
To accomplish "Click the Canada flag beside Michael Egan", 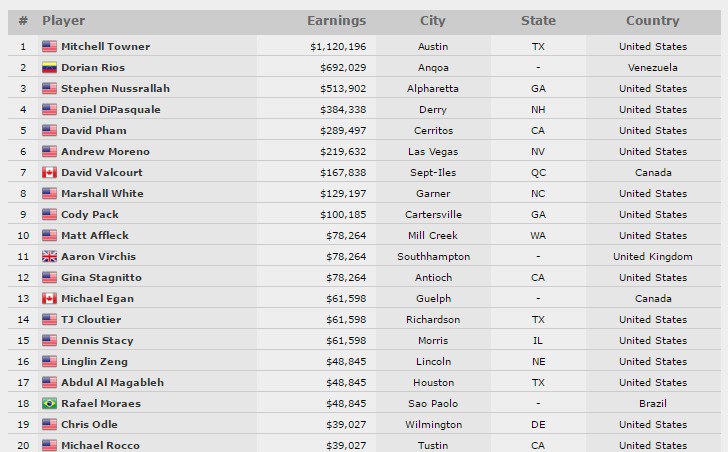I will pyautogui.click(x=49, y=298).
